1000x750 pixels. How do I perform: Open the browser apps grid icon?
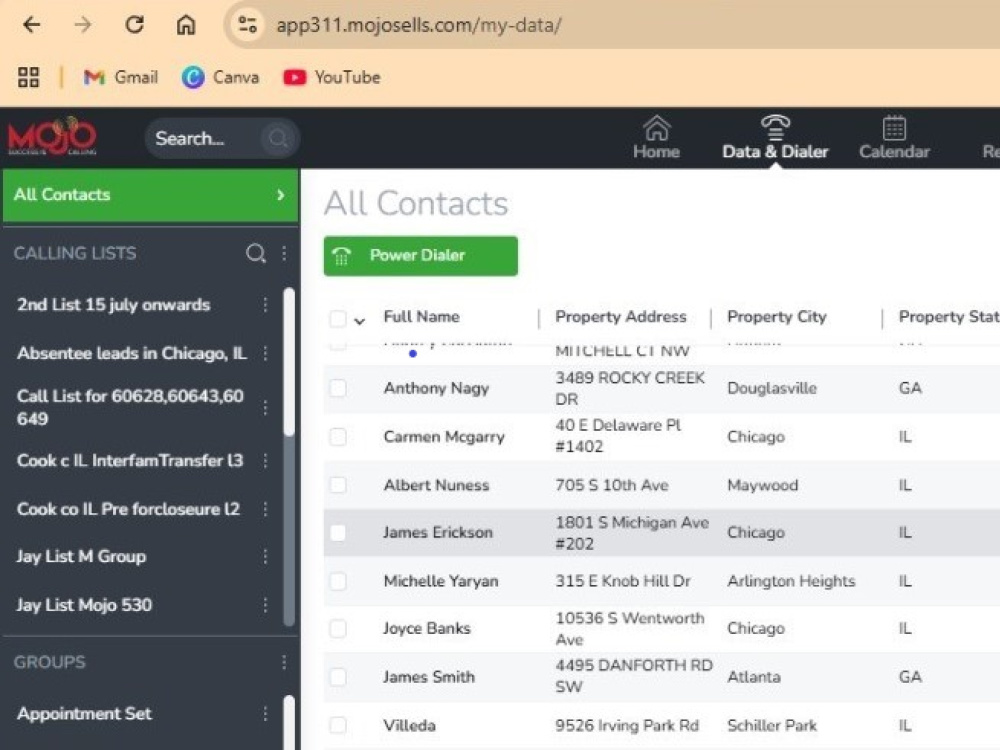coord(28,77)
